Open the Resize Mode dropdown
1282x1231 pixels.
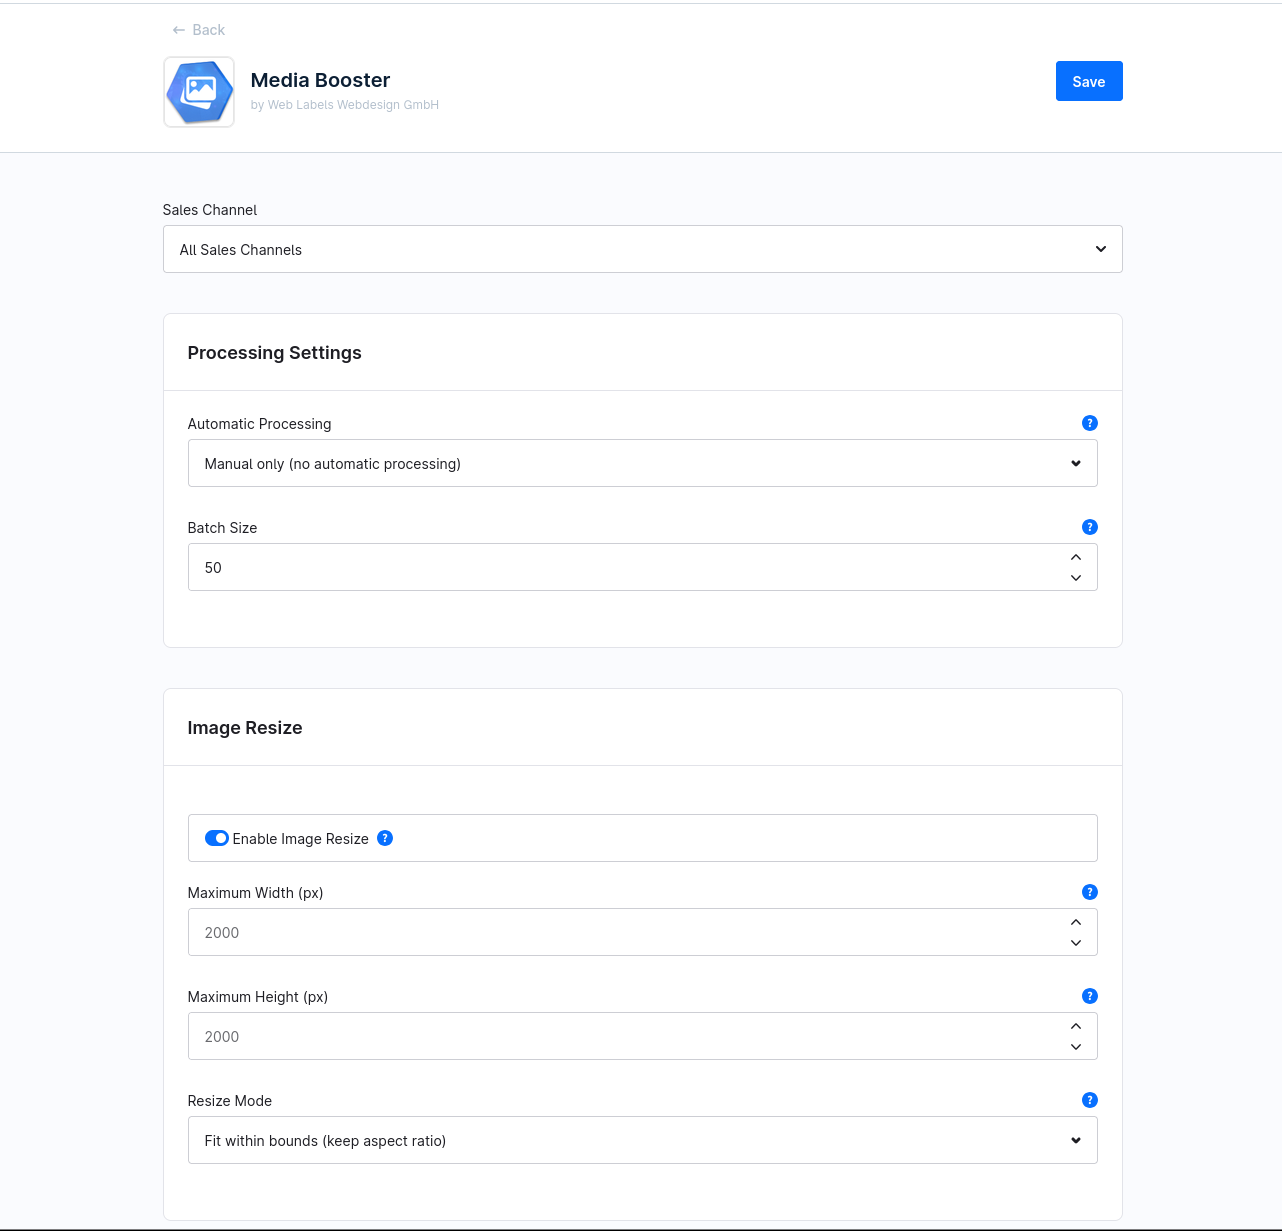642,1140
